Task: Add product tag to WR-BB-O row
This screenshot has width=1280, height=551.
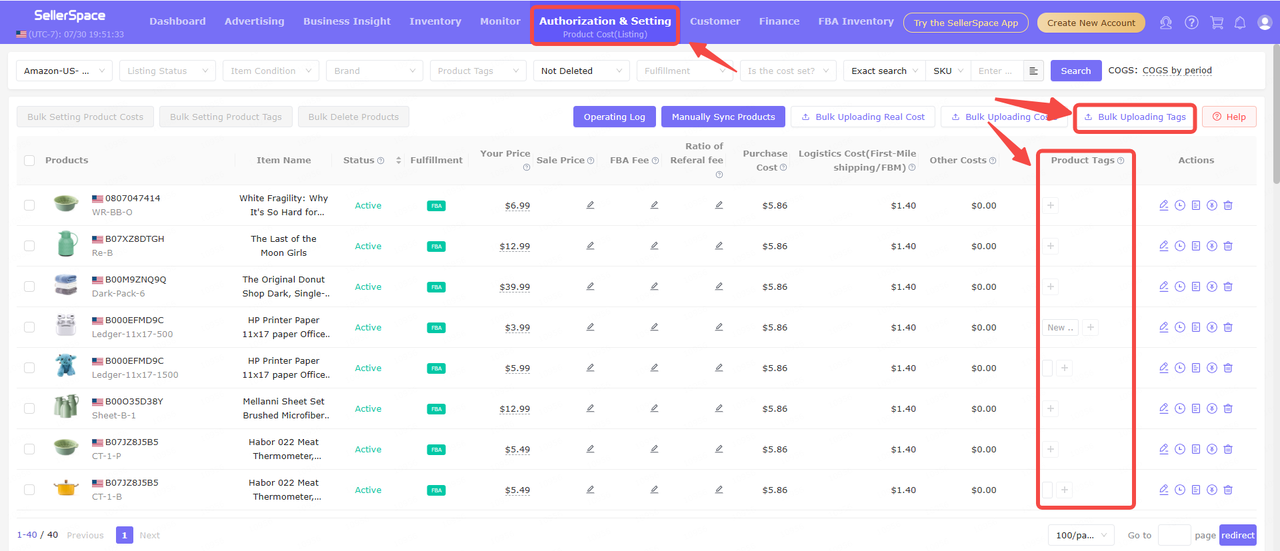Action: (1050, 205)
